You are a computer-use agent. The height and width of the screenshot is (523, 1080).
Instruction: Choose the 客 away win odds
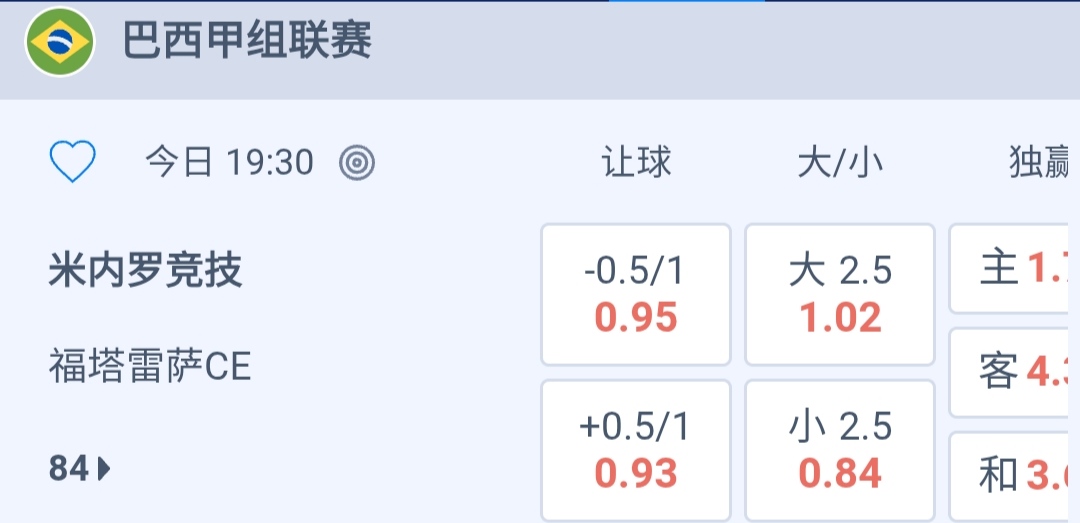pos(1015,372)
